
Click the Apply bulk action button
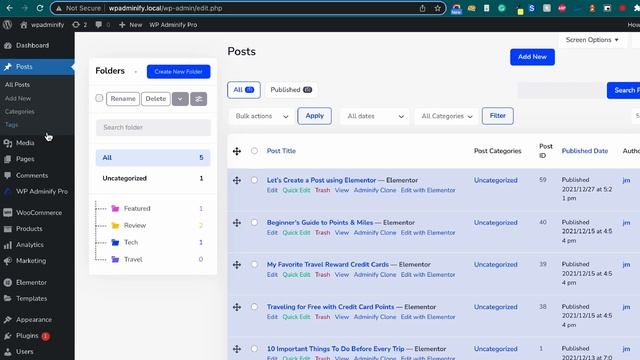(x=314, y=116)
